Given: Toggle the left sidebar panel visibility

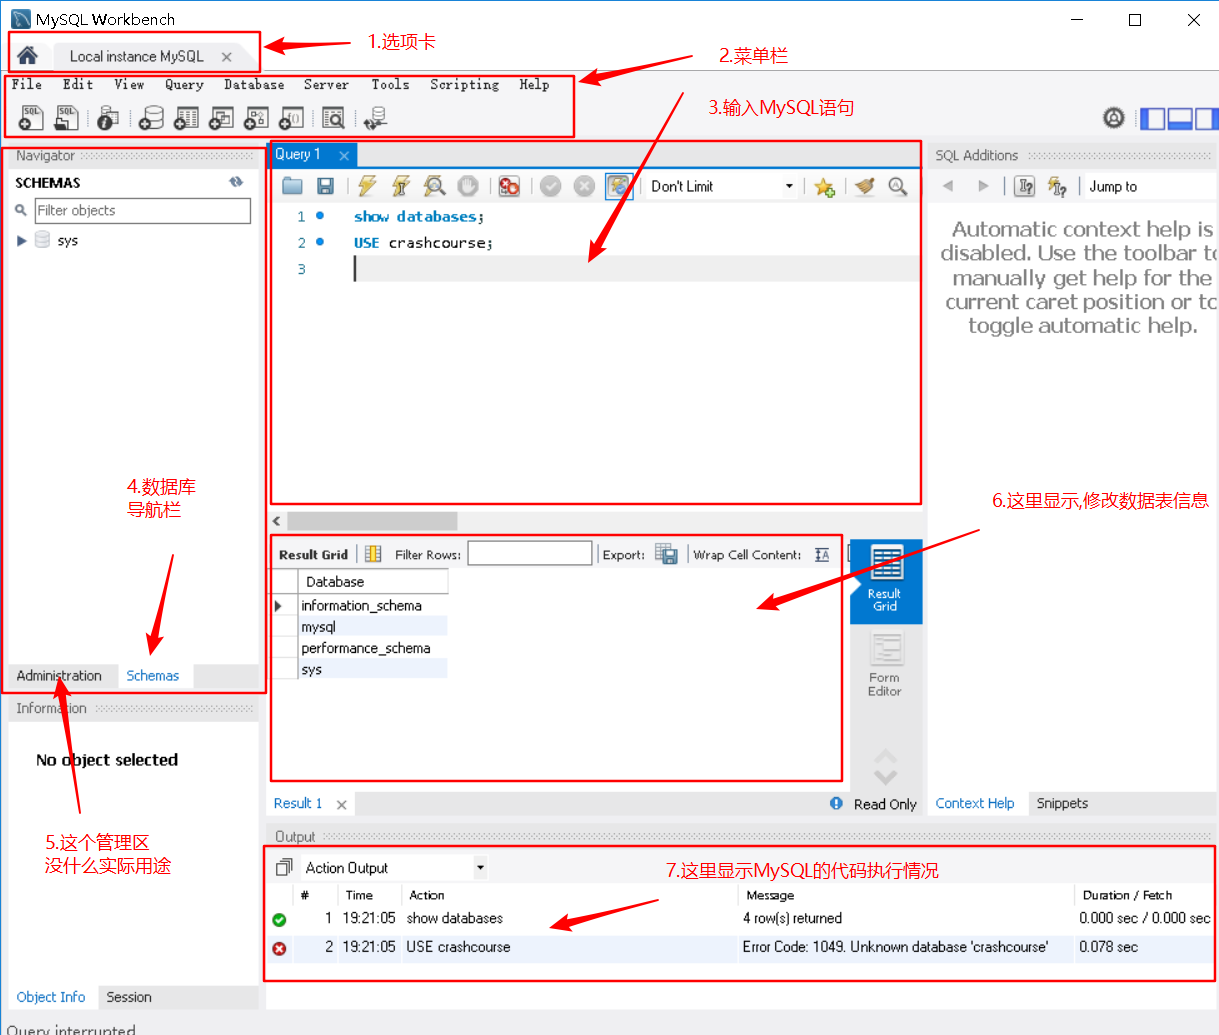Looking at the screenshot, I should click(x=1153, y=118).
